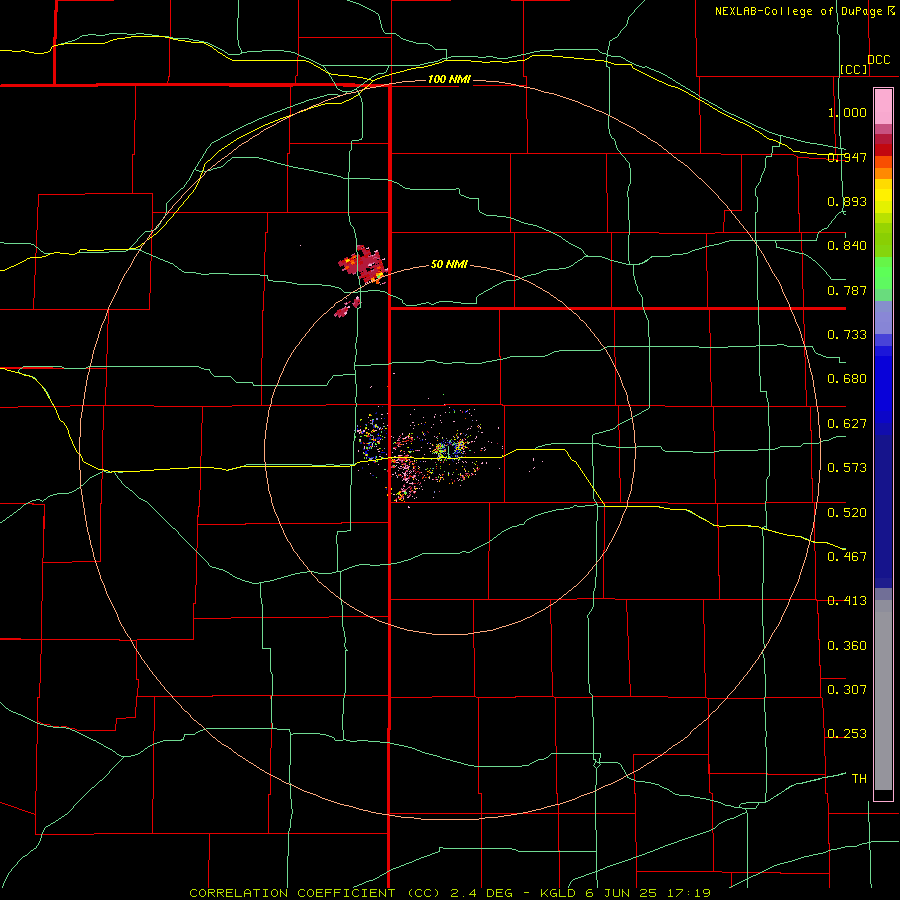Image resolution: width=900 pixels, height=900 pixels.
Task: Click the 0.360 legend value
Action: (x=847, y=646)
